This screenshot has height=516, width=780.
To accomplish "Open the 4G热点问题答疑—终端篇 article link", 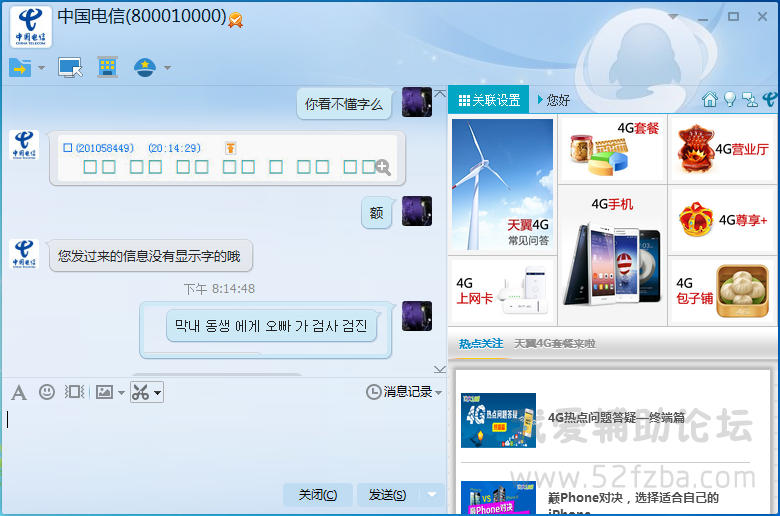I will pos(616,417).
